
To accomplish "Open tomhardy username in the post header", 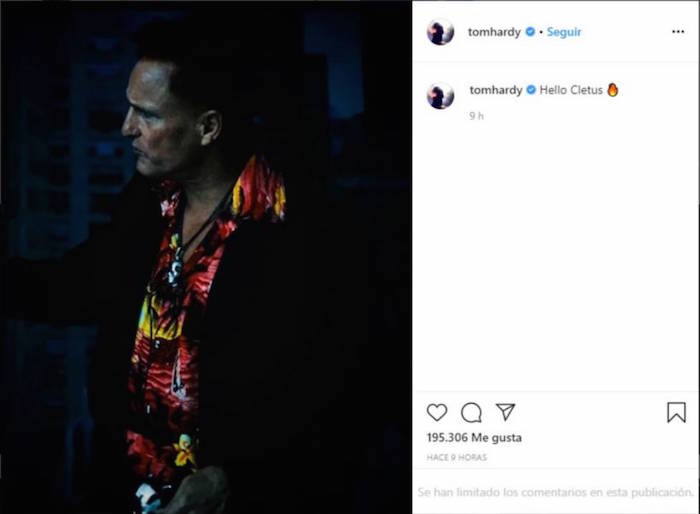I will (494, 32).
